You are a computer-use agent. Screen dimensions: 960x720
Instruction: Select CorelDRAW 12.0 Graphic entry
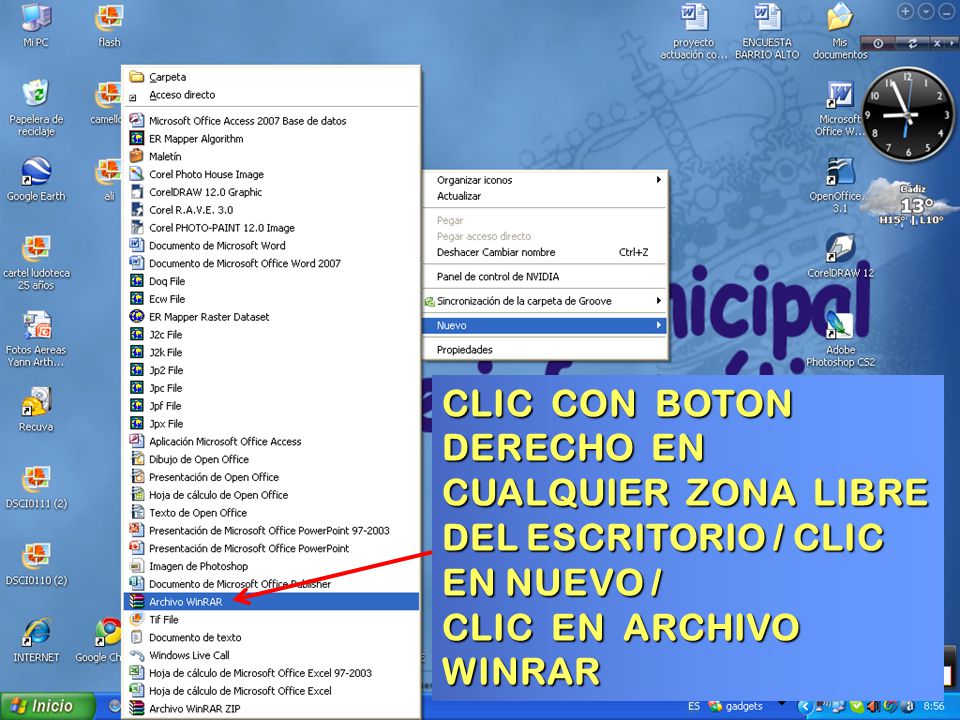coord(271,192)
